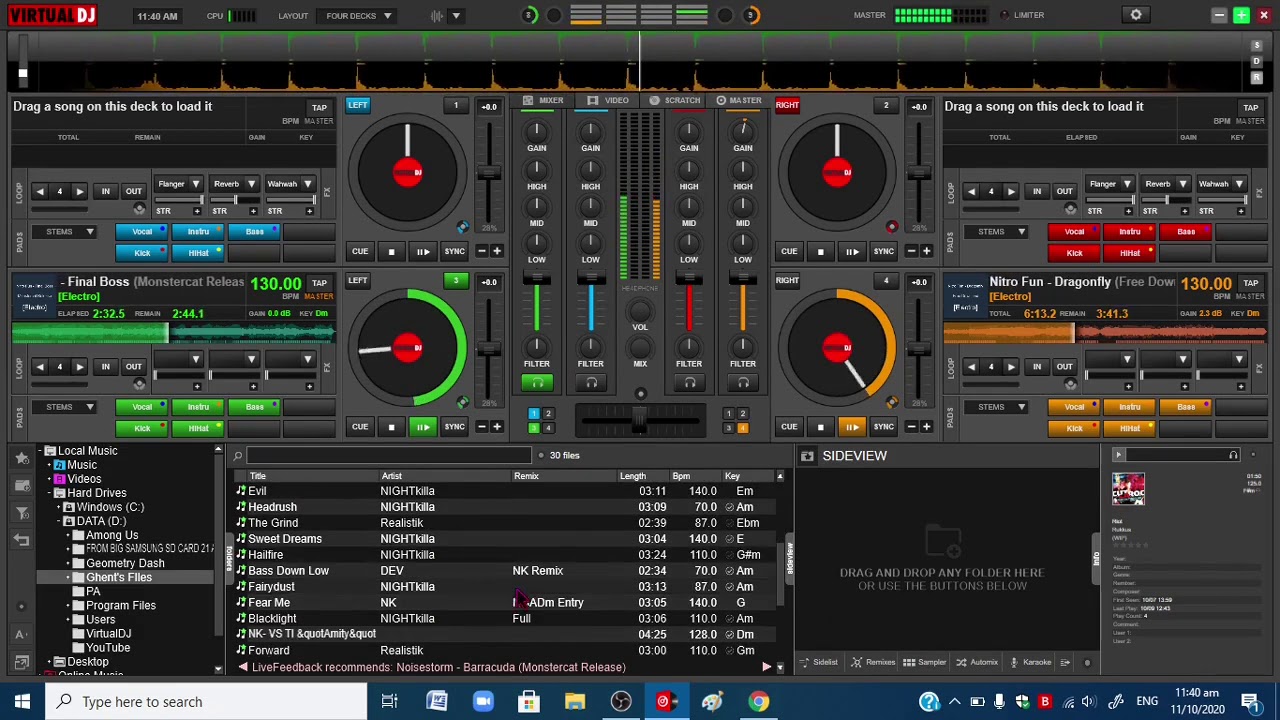Switch to the MIXER tab
The height and width of the screenshot is (720, 1280).
(543, 100)
